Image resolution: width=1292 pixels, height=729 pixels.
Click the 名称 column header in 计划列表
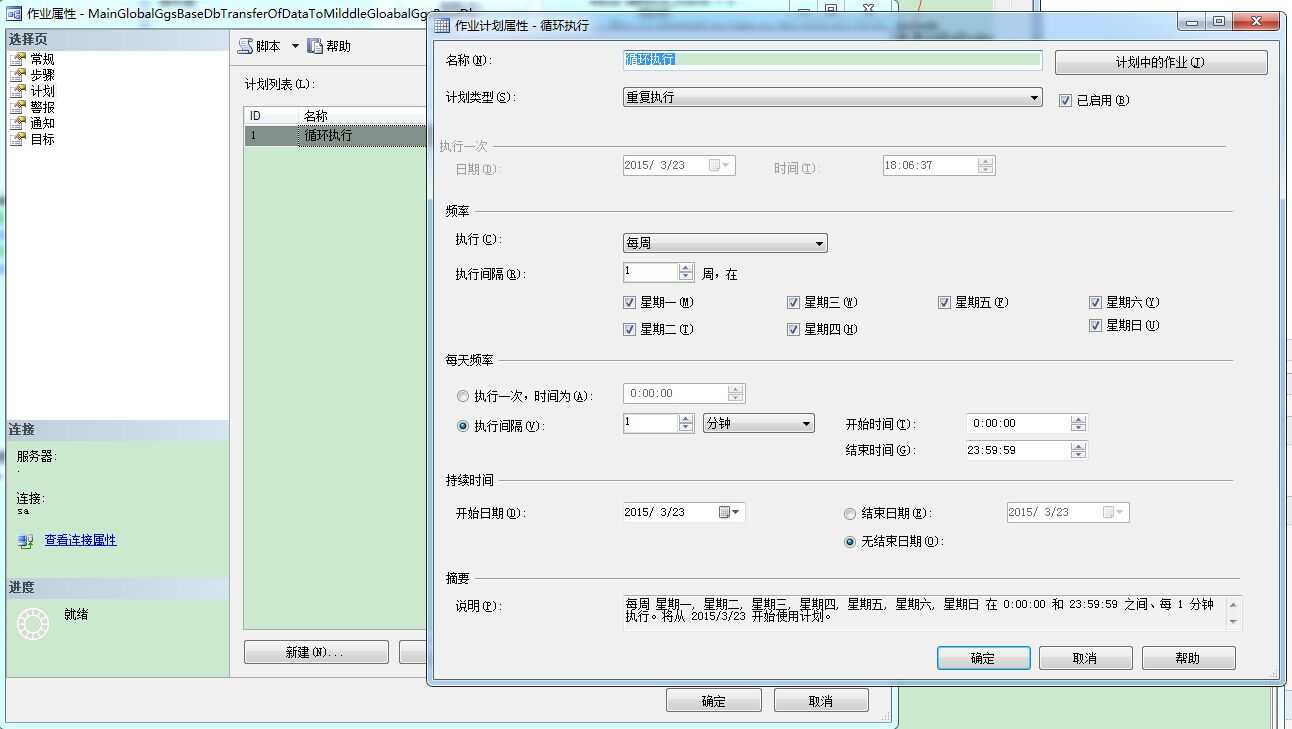(363, 116)
